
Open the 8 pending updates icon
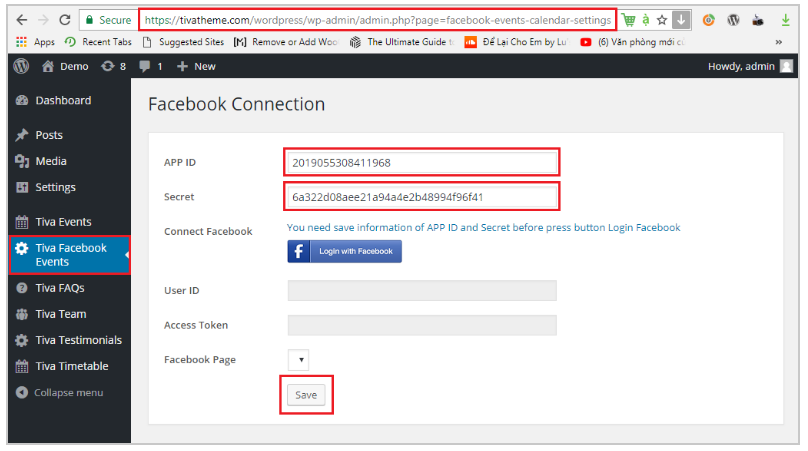(113, 66)
